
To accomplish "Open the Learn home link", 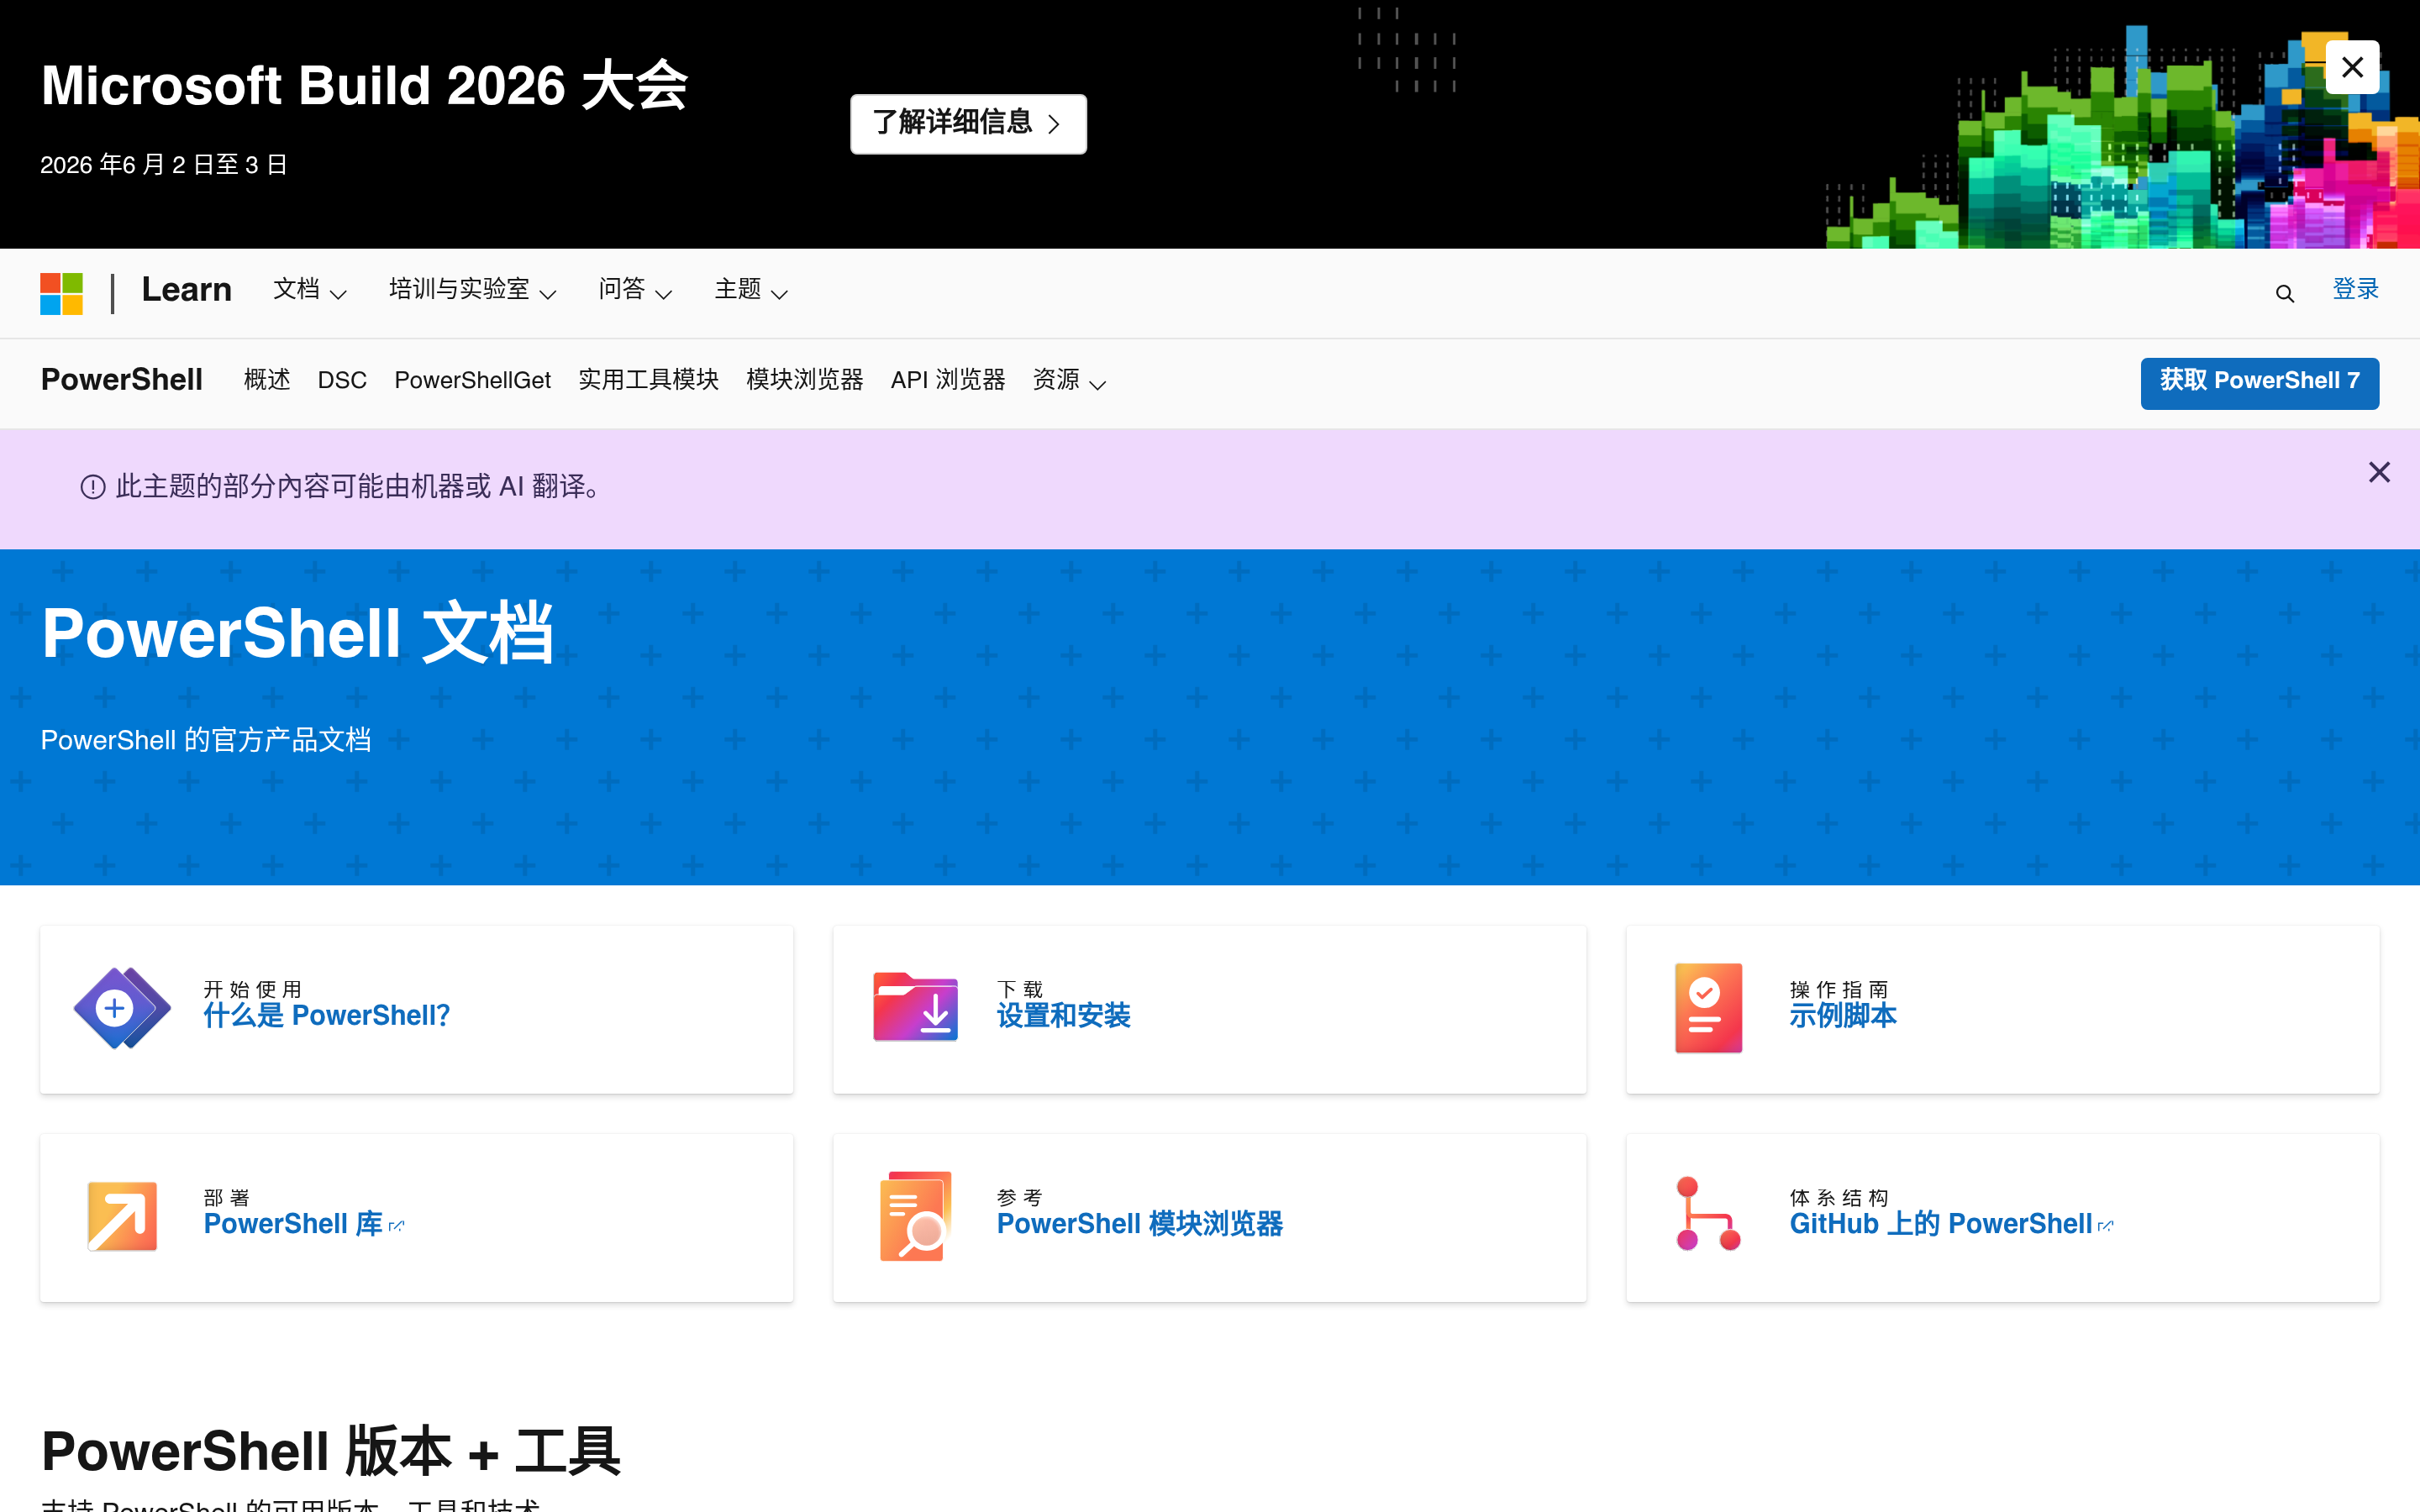I will pos(186,290).
